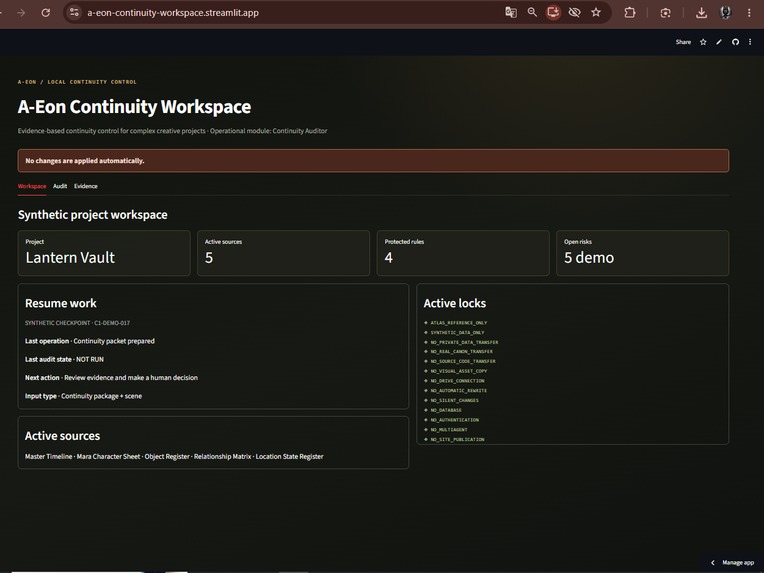Click the Protected rules value 4
764x573 pixels.
click(x=388, y=257)
